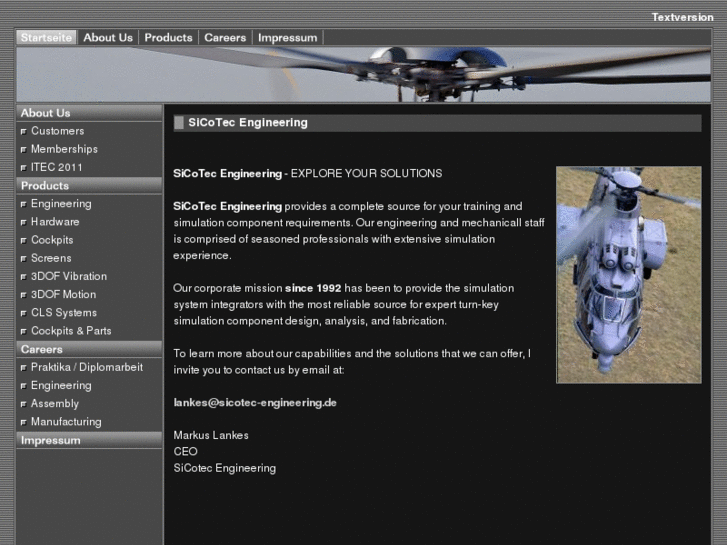Click the 'CEO' text line
Screen dimensions: 727x545
(x=185, y=451)
